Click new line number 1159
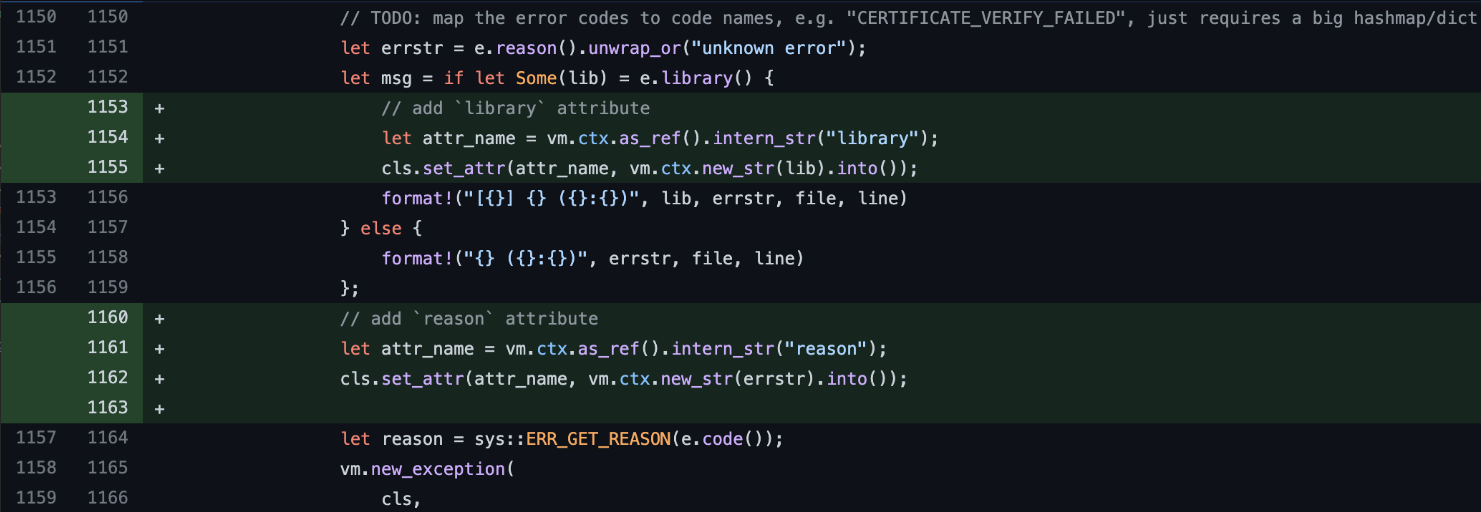The height and width of the screenshot is (512, 1481). pos(108,287)
